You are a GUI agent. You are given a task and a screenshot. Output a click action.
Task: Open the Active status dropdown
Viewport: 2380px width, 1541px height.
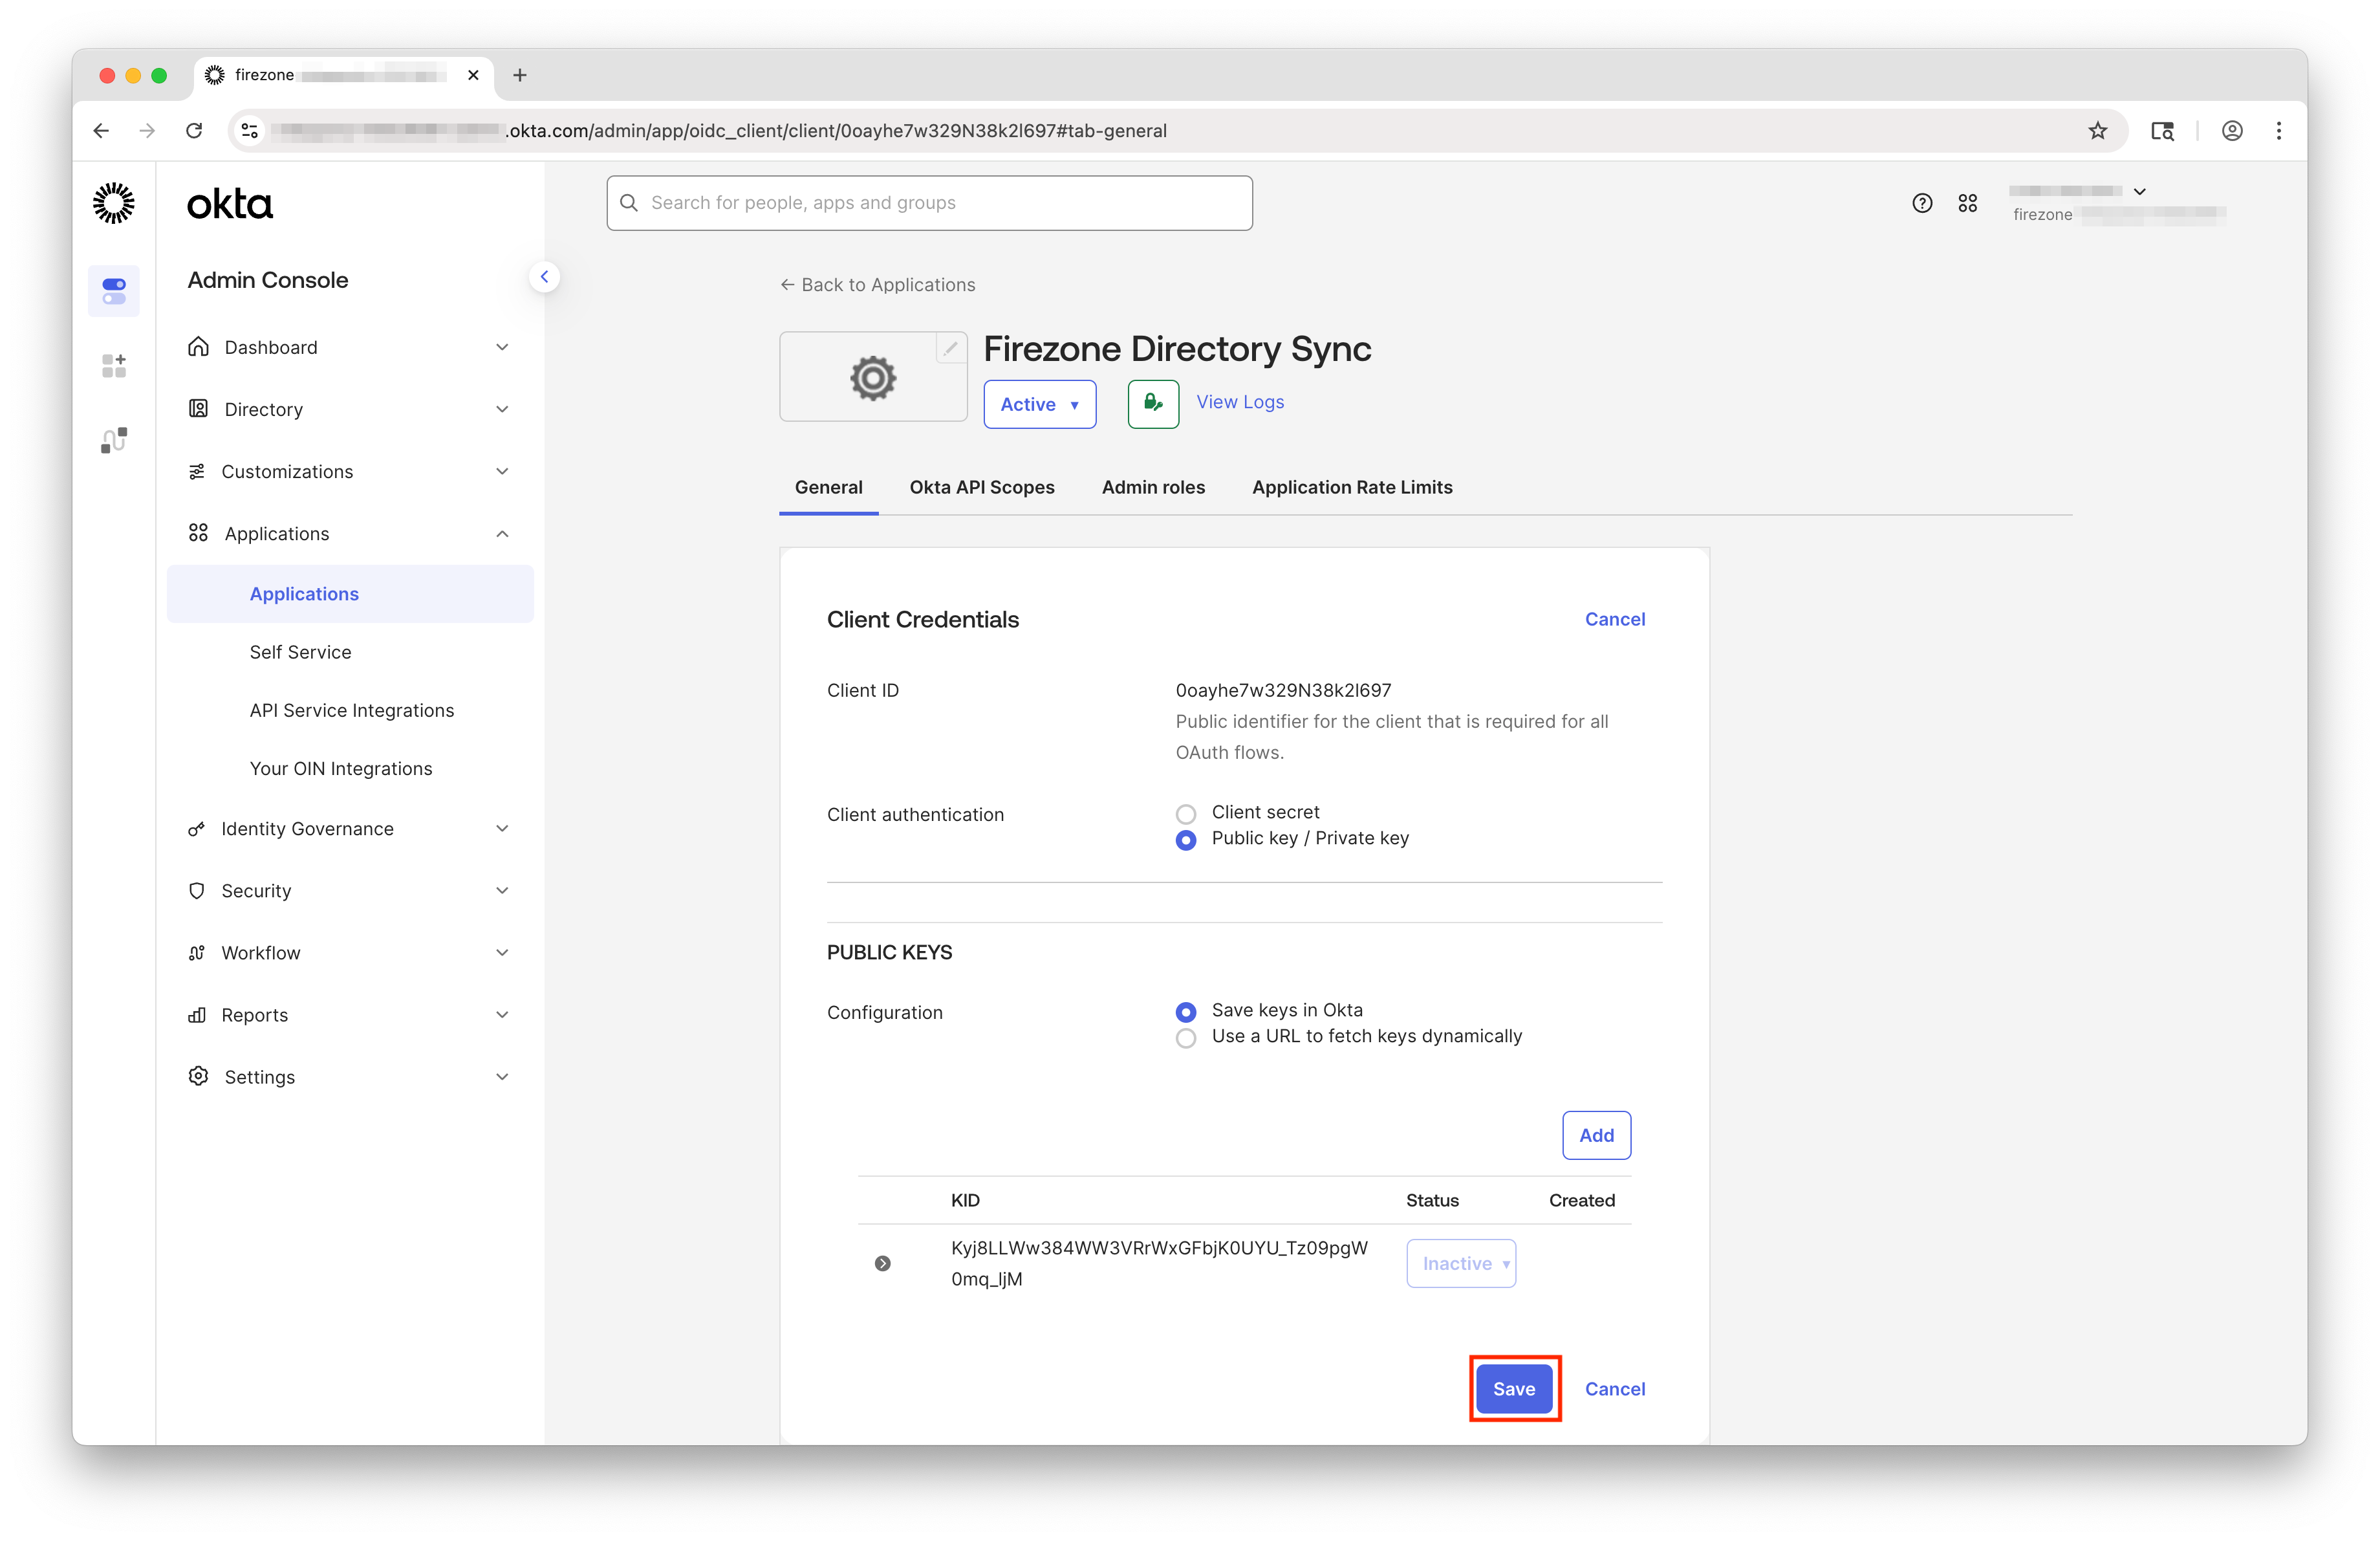pyautogui.click(x=1039, y=404)
